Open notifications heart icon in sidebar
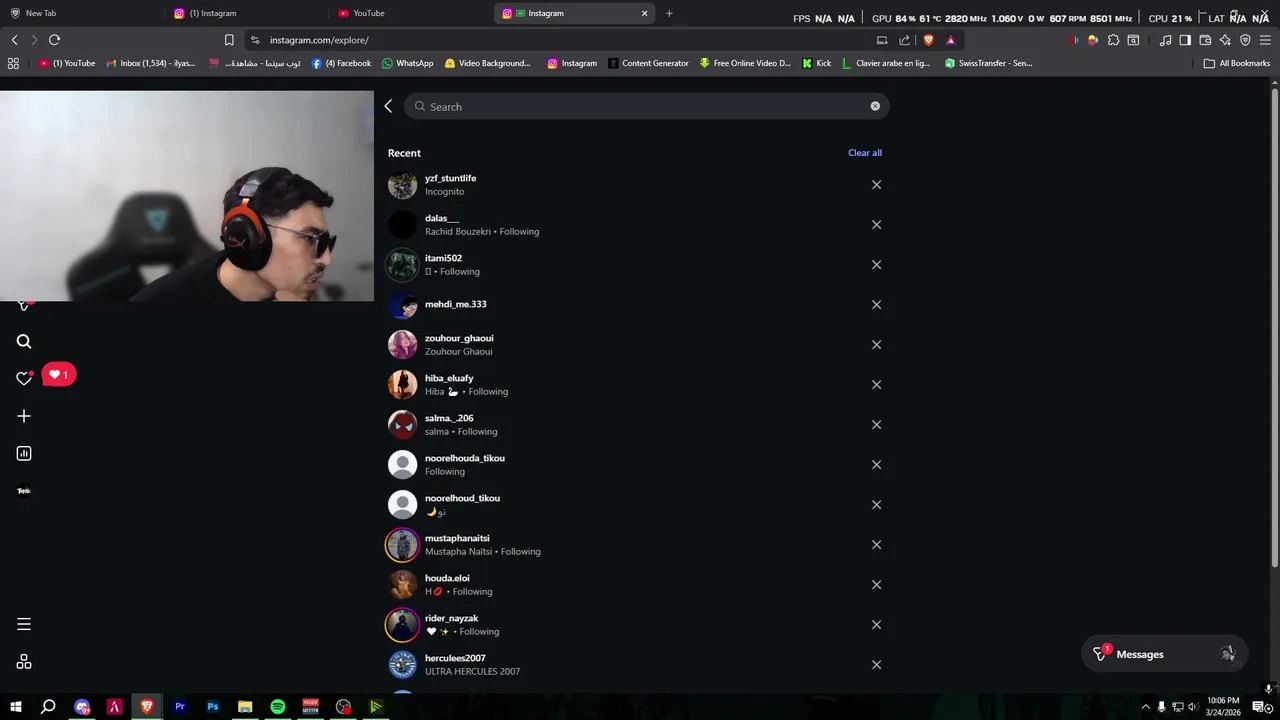 click(x=24, y=378)
